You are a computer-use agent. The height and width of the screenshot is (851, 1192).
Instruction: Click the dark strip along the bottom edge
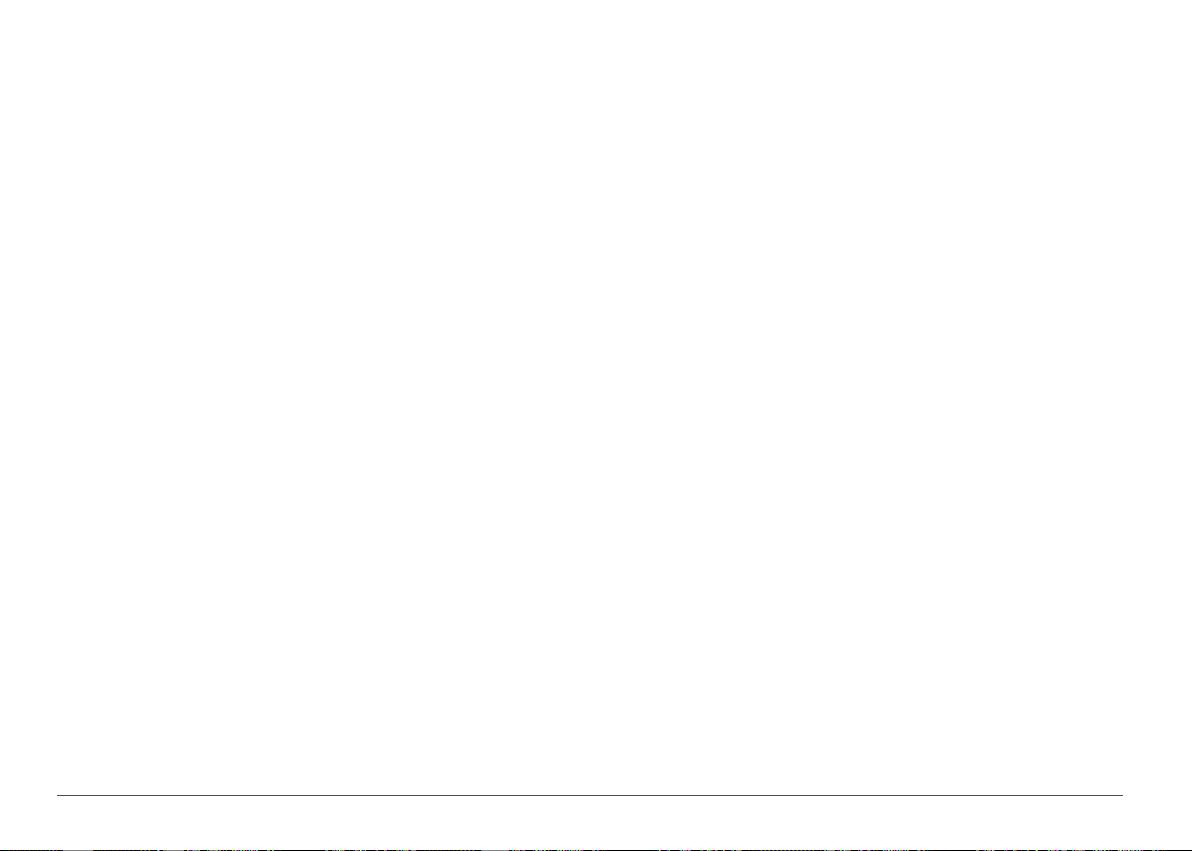(x=596, y=849)
